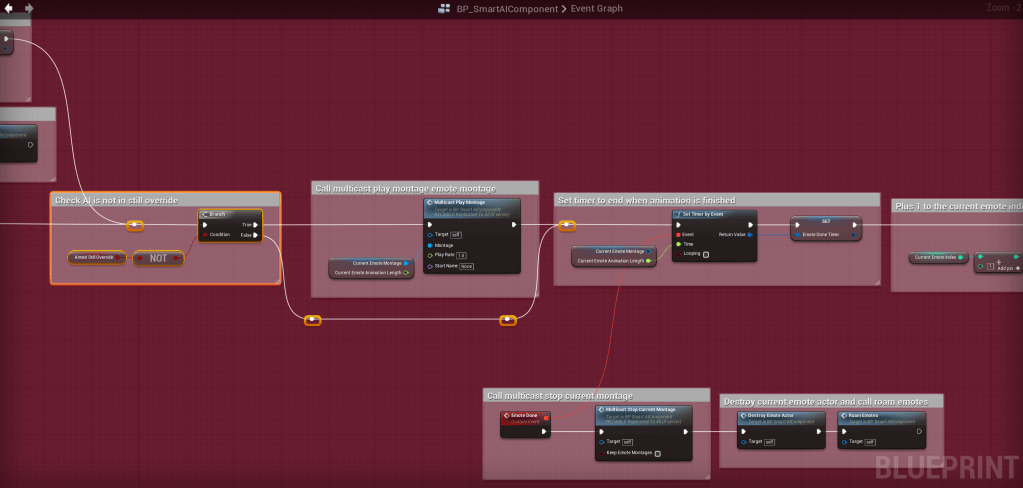Click the Branch node header icon
The width and height of the screenshot is (1023, 488).
pyautogui.click(x=204, y=214)
